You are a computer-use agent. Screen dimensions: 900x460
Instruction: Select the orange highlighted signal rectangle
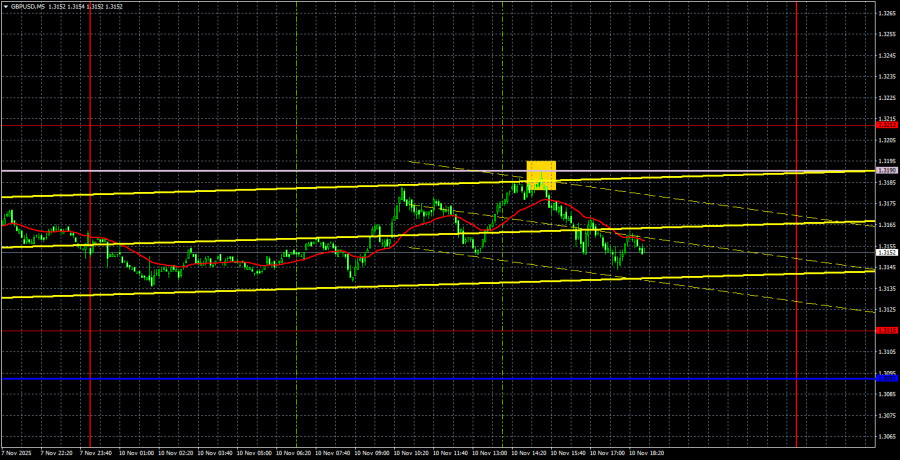click(541, 174)
